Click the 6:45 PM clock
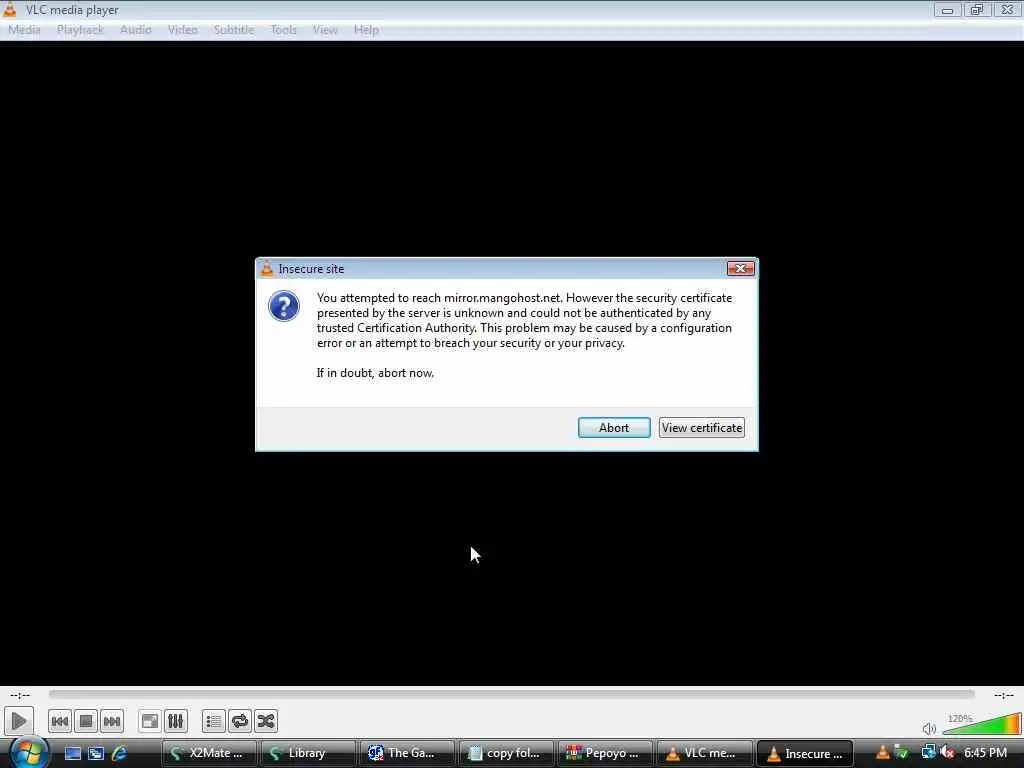This screenshot has height=768, width=1024. (985, 753)
